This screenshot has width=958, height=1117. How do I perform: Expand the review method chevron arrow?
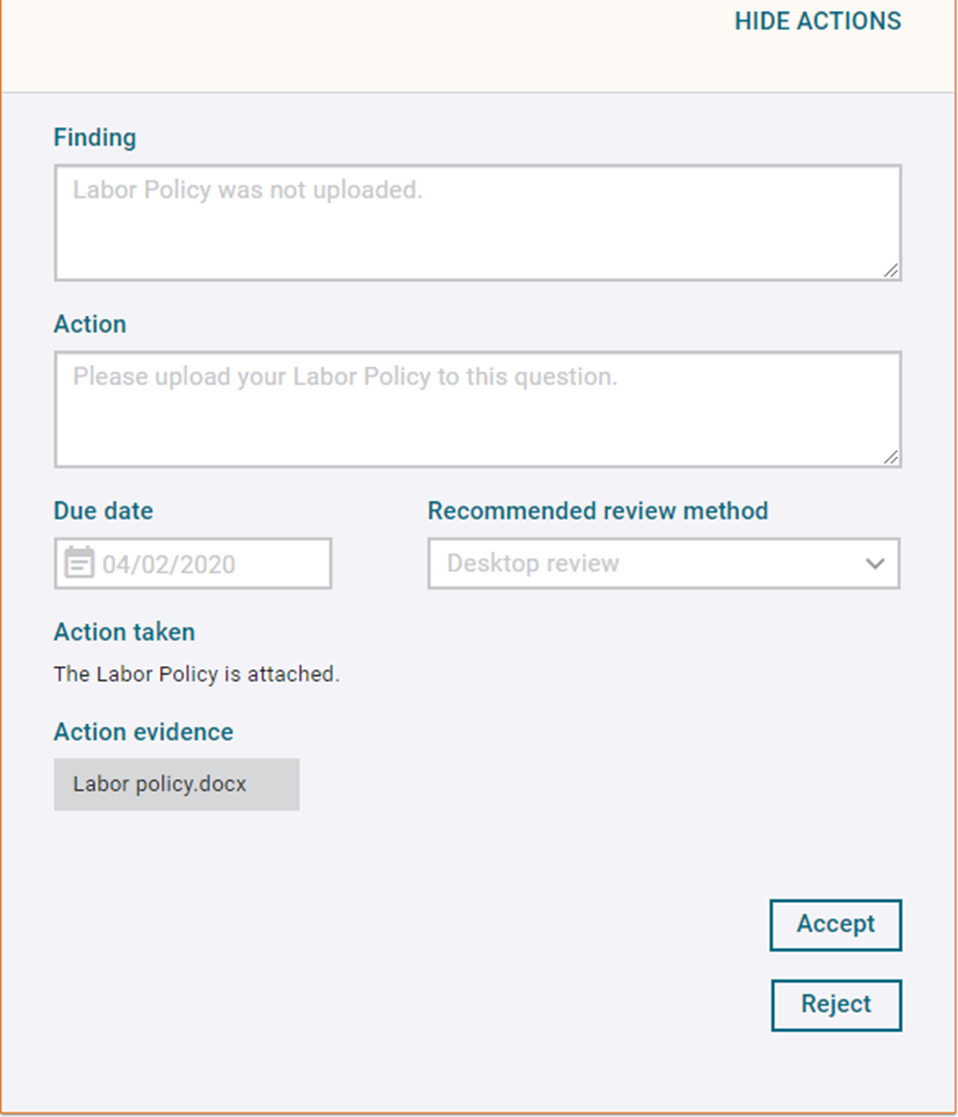coord(875,563)
